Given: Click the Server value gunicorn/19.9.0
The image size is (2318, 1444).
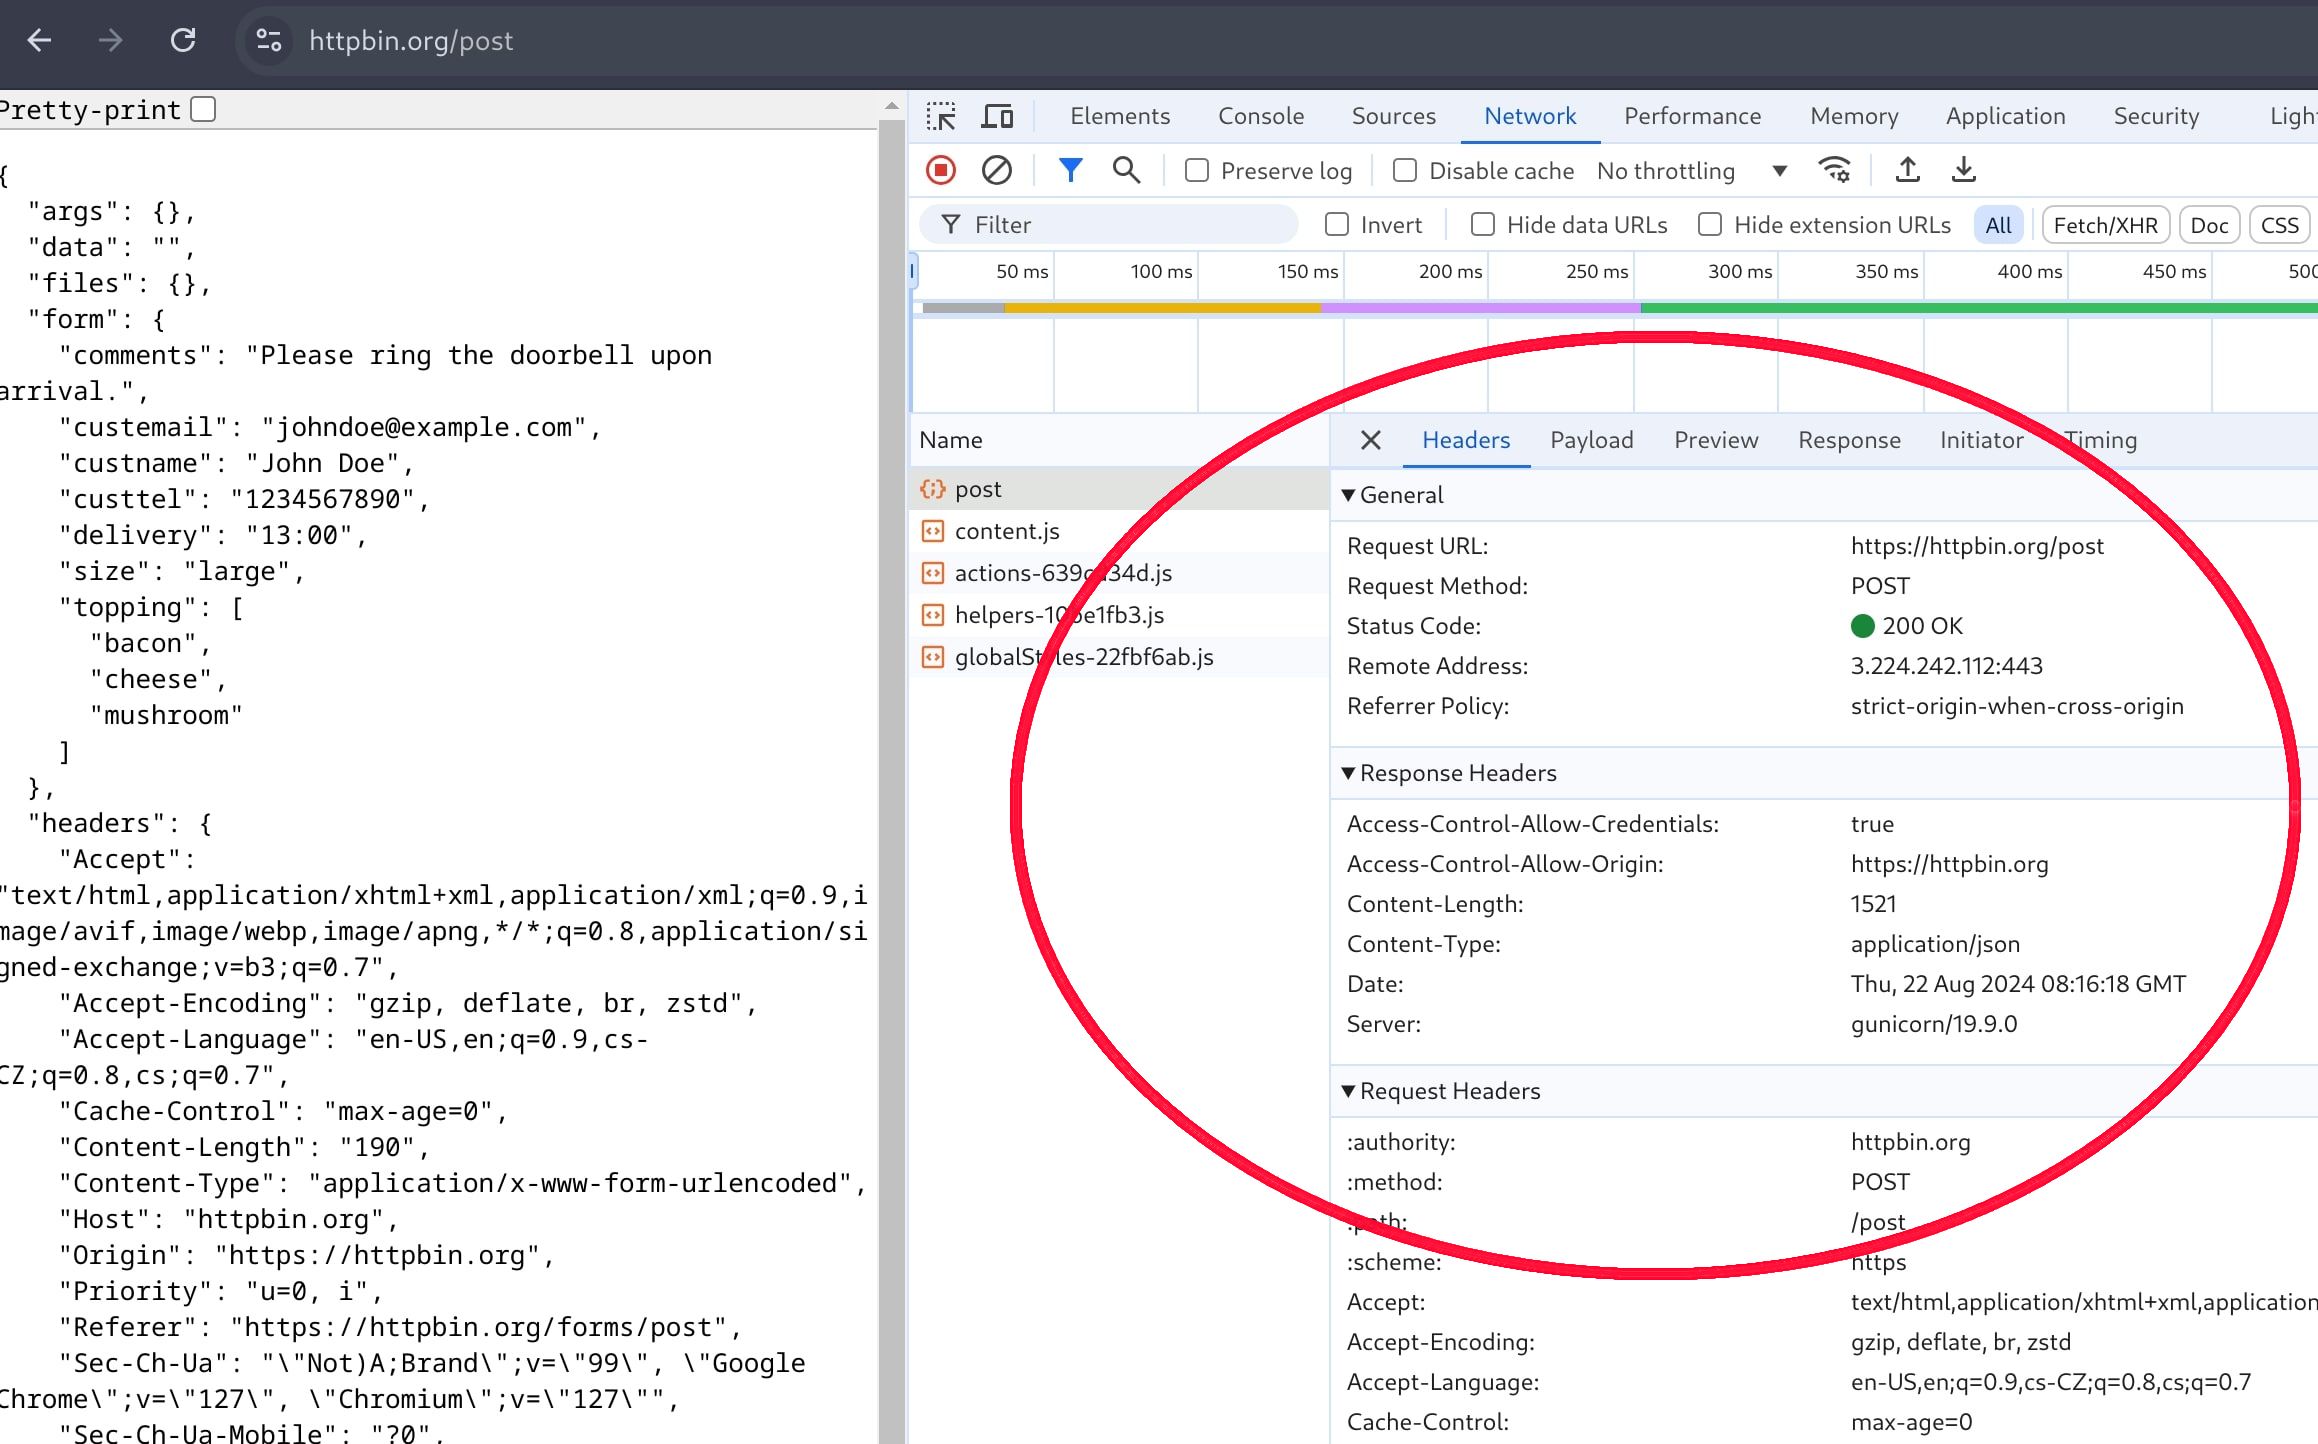Looking at the screenshot, I should click(x=1934, y=1024).
